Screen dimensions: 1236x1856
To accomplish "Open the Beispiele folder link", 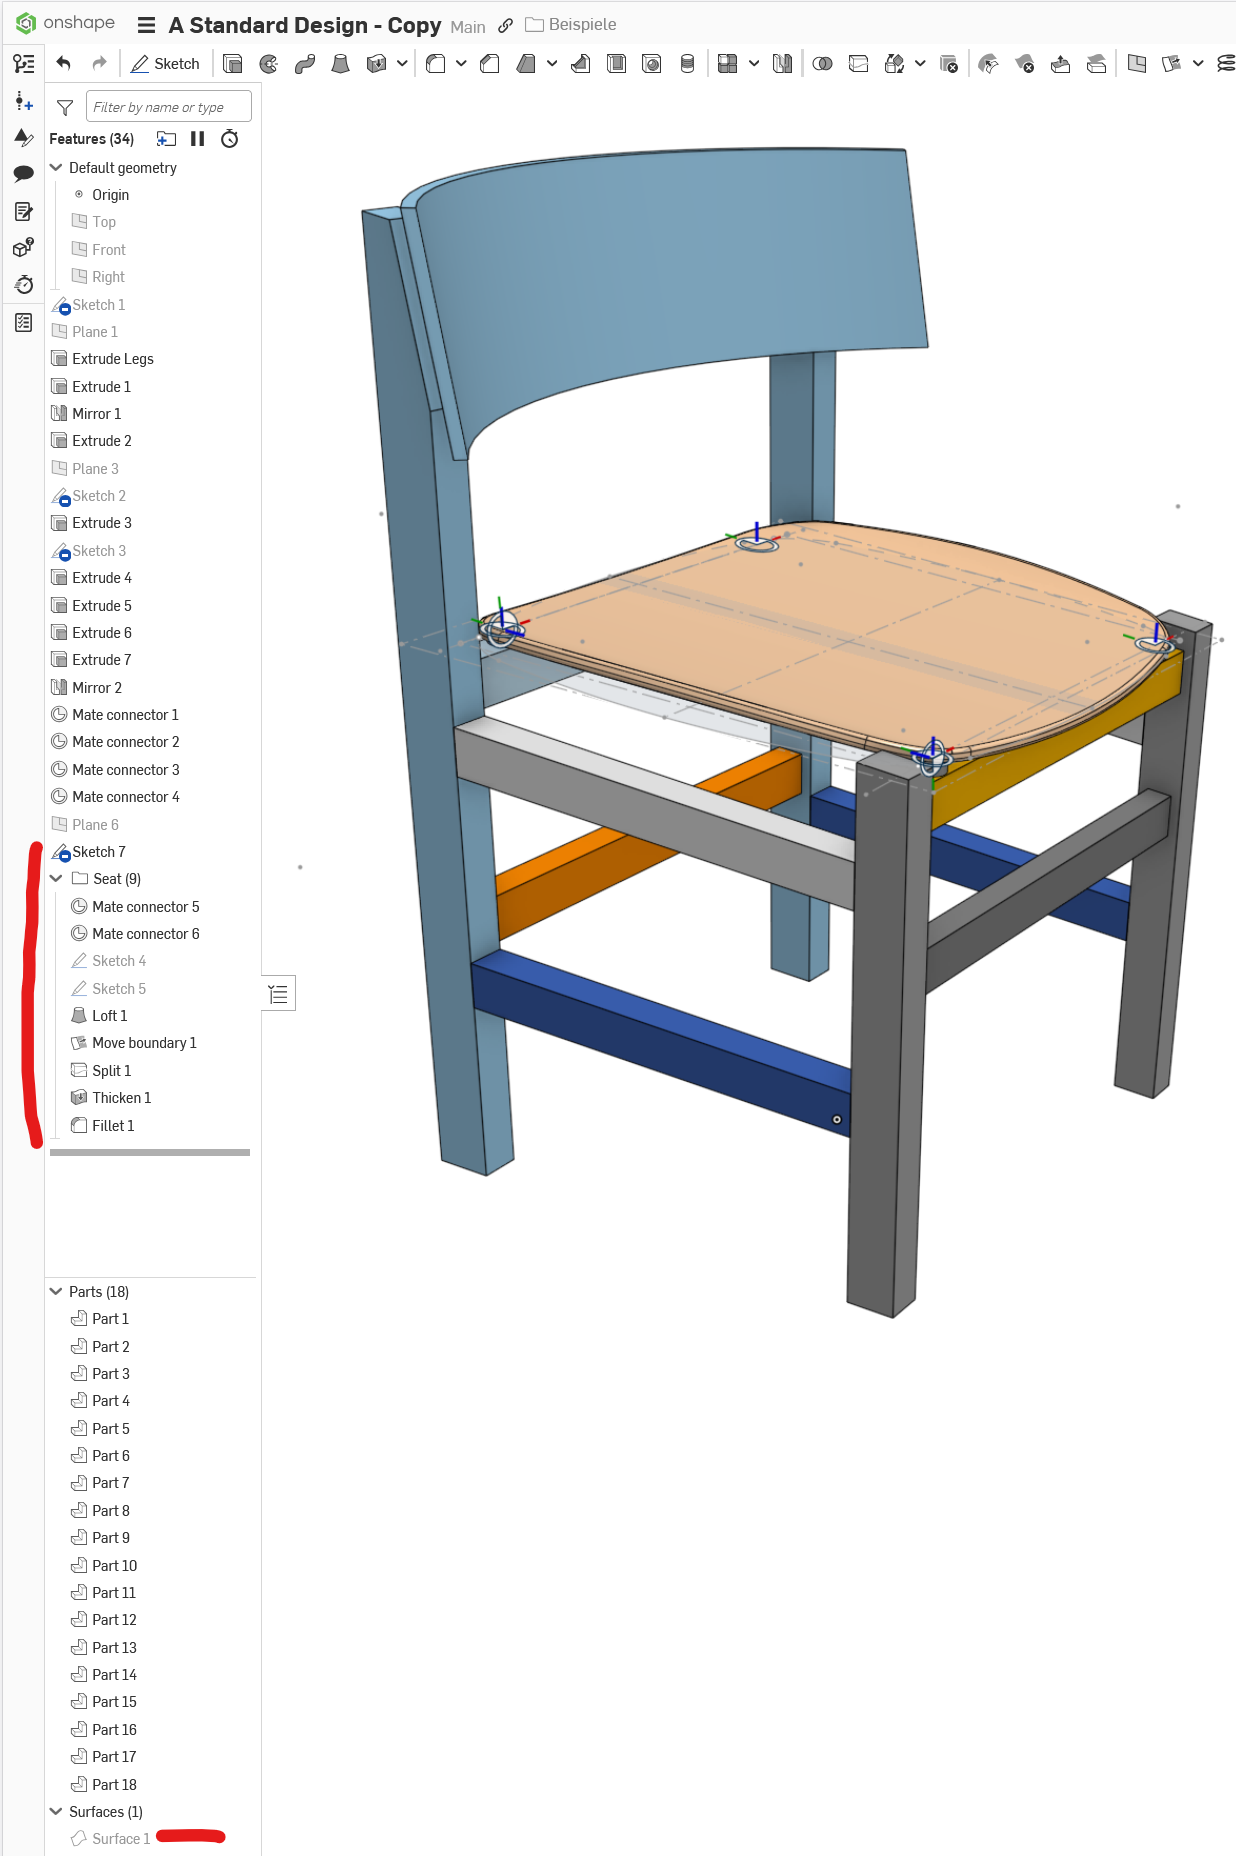I will click(x=571, y=24).
